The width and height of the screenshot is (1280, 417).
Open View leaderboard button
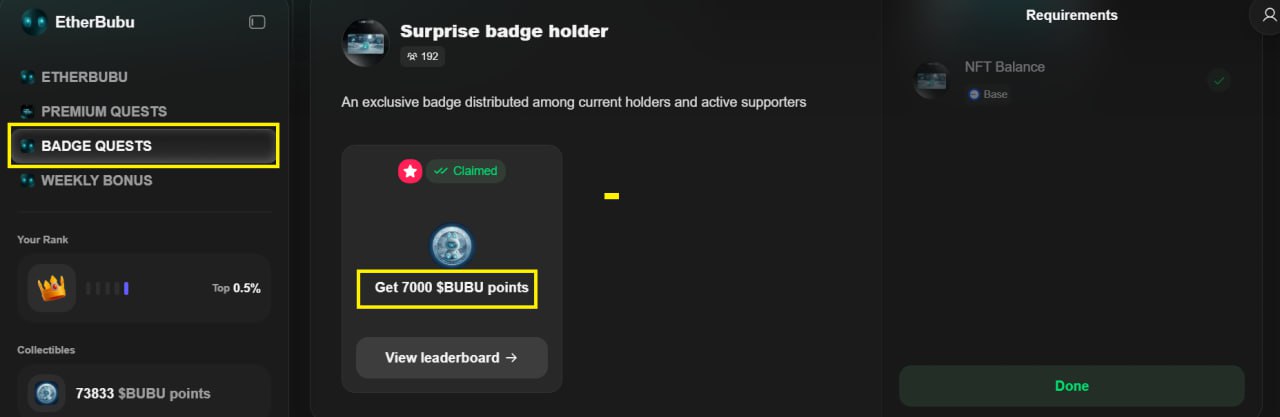pyautogui.click(x=451, y=358)
